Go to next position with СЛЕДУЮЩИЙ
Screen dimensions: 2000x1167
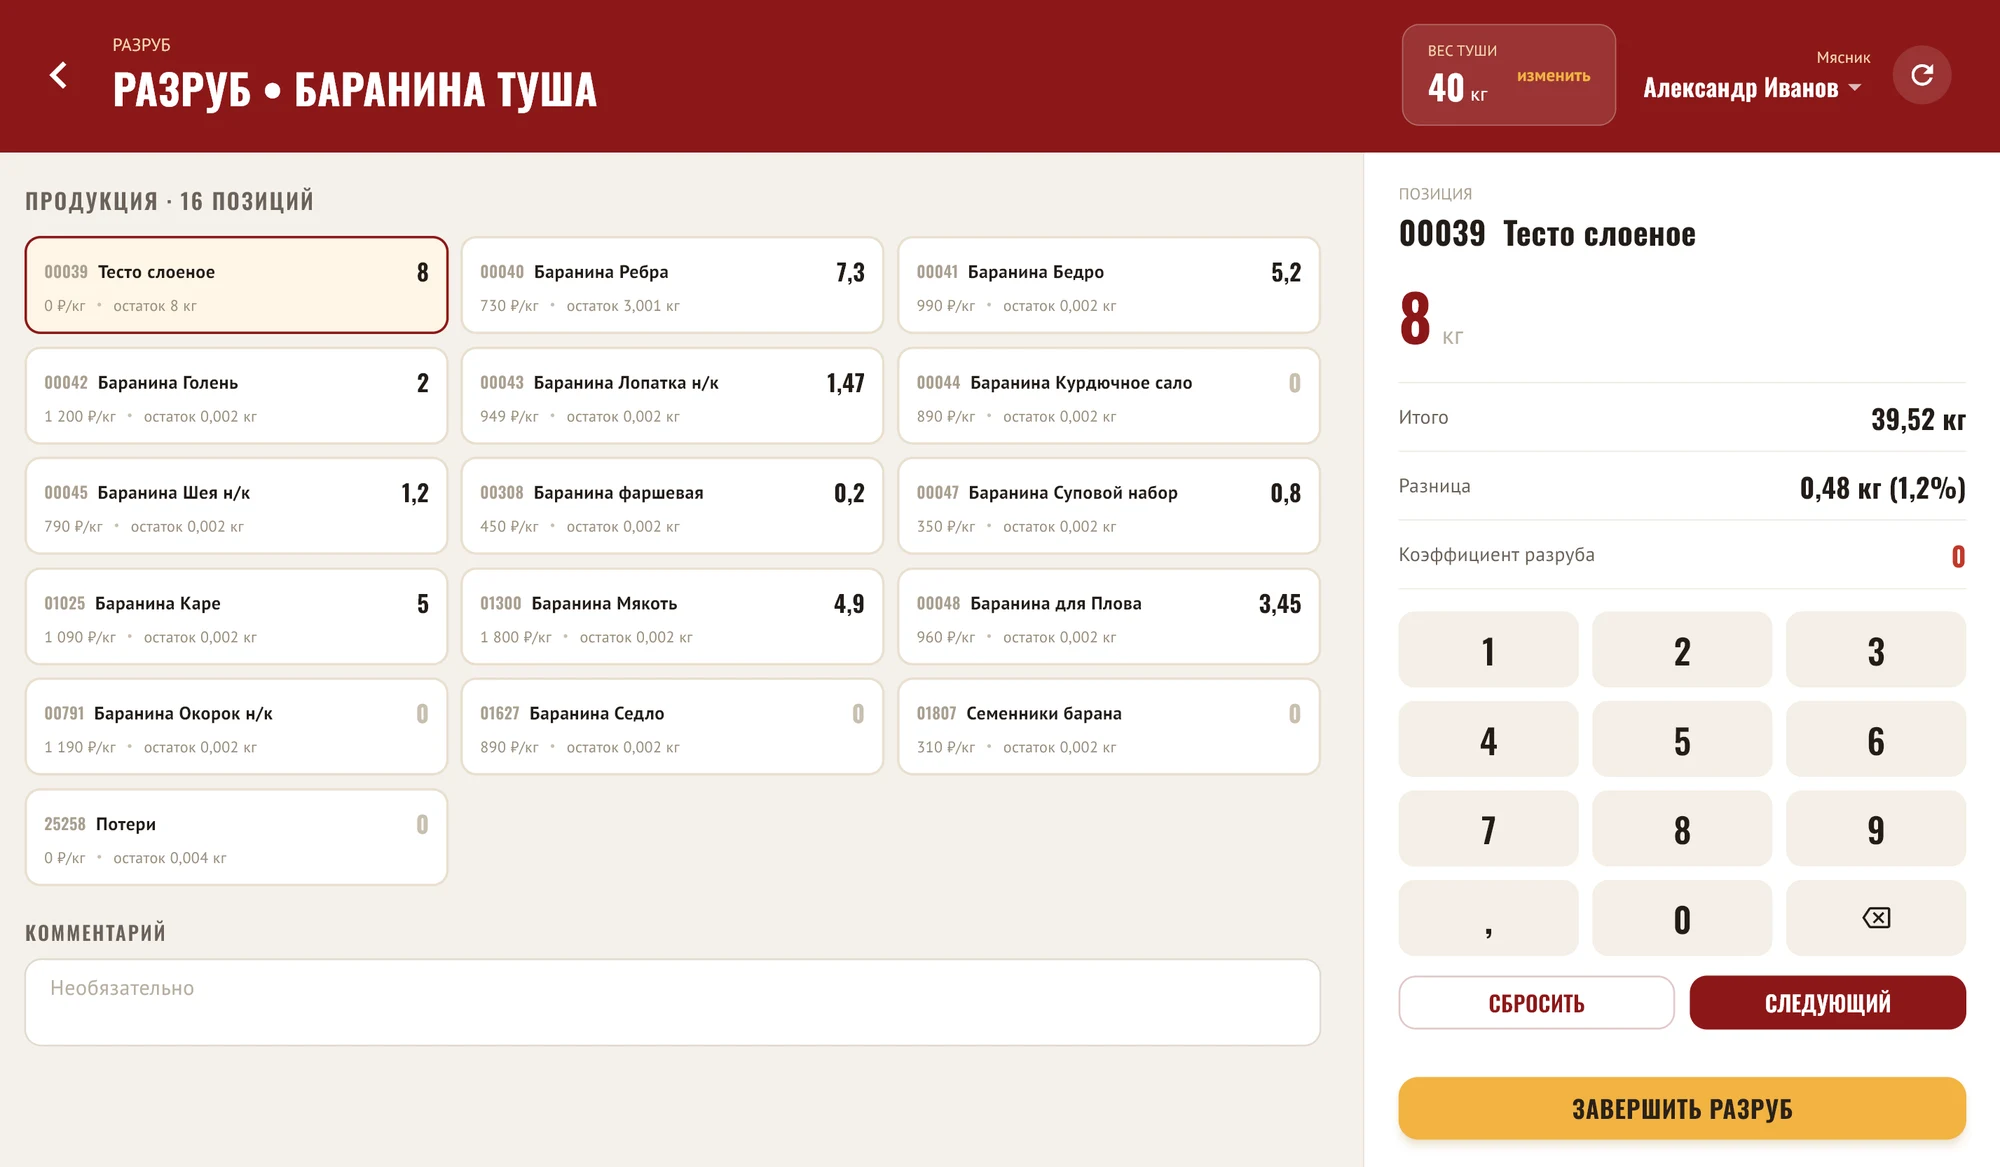[1827, 1002]
